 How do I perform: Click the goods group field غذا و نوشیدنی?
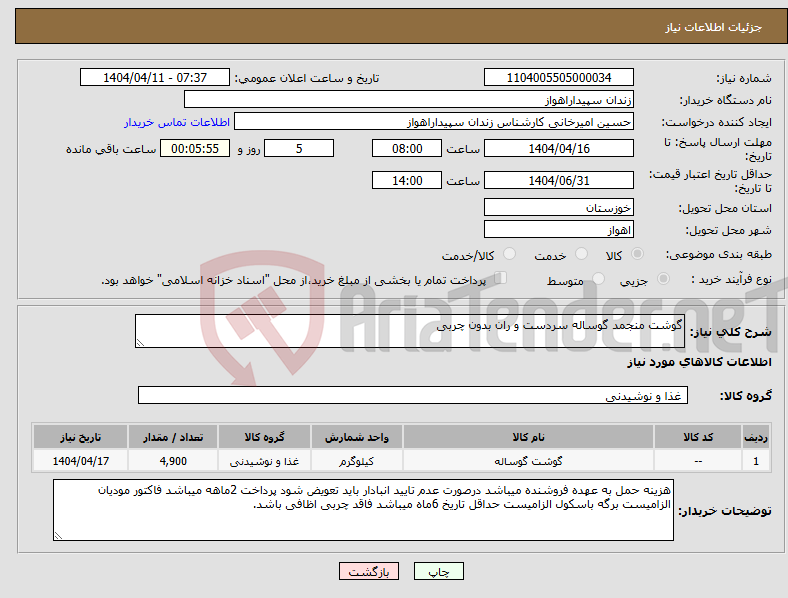pyautogui.click(x=413, y=395)
